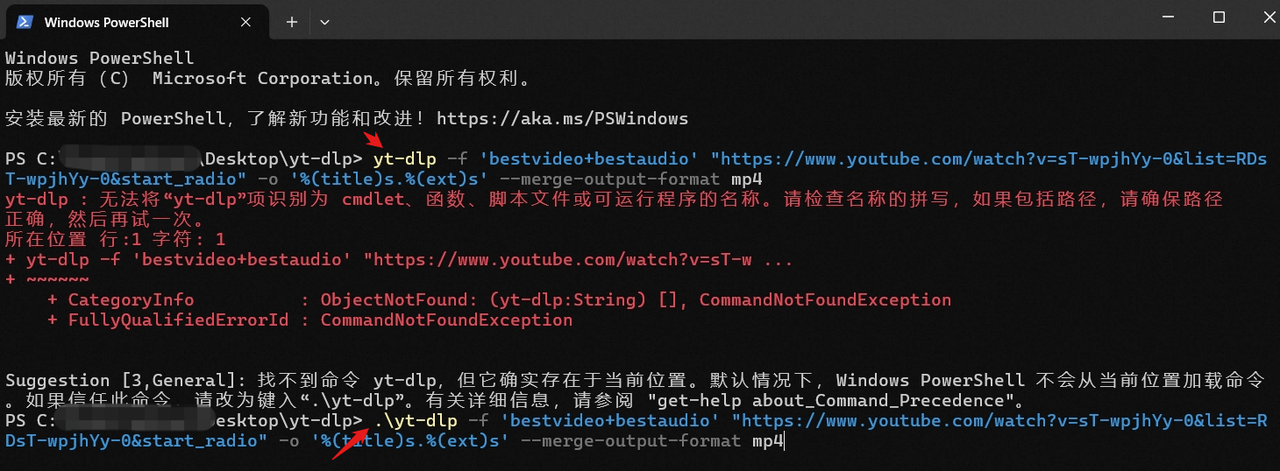Viewport: 1280px width, 471px height.
Task: Click the red "+ ~~~~~~" error marker line
Action: coord(46,279)
